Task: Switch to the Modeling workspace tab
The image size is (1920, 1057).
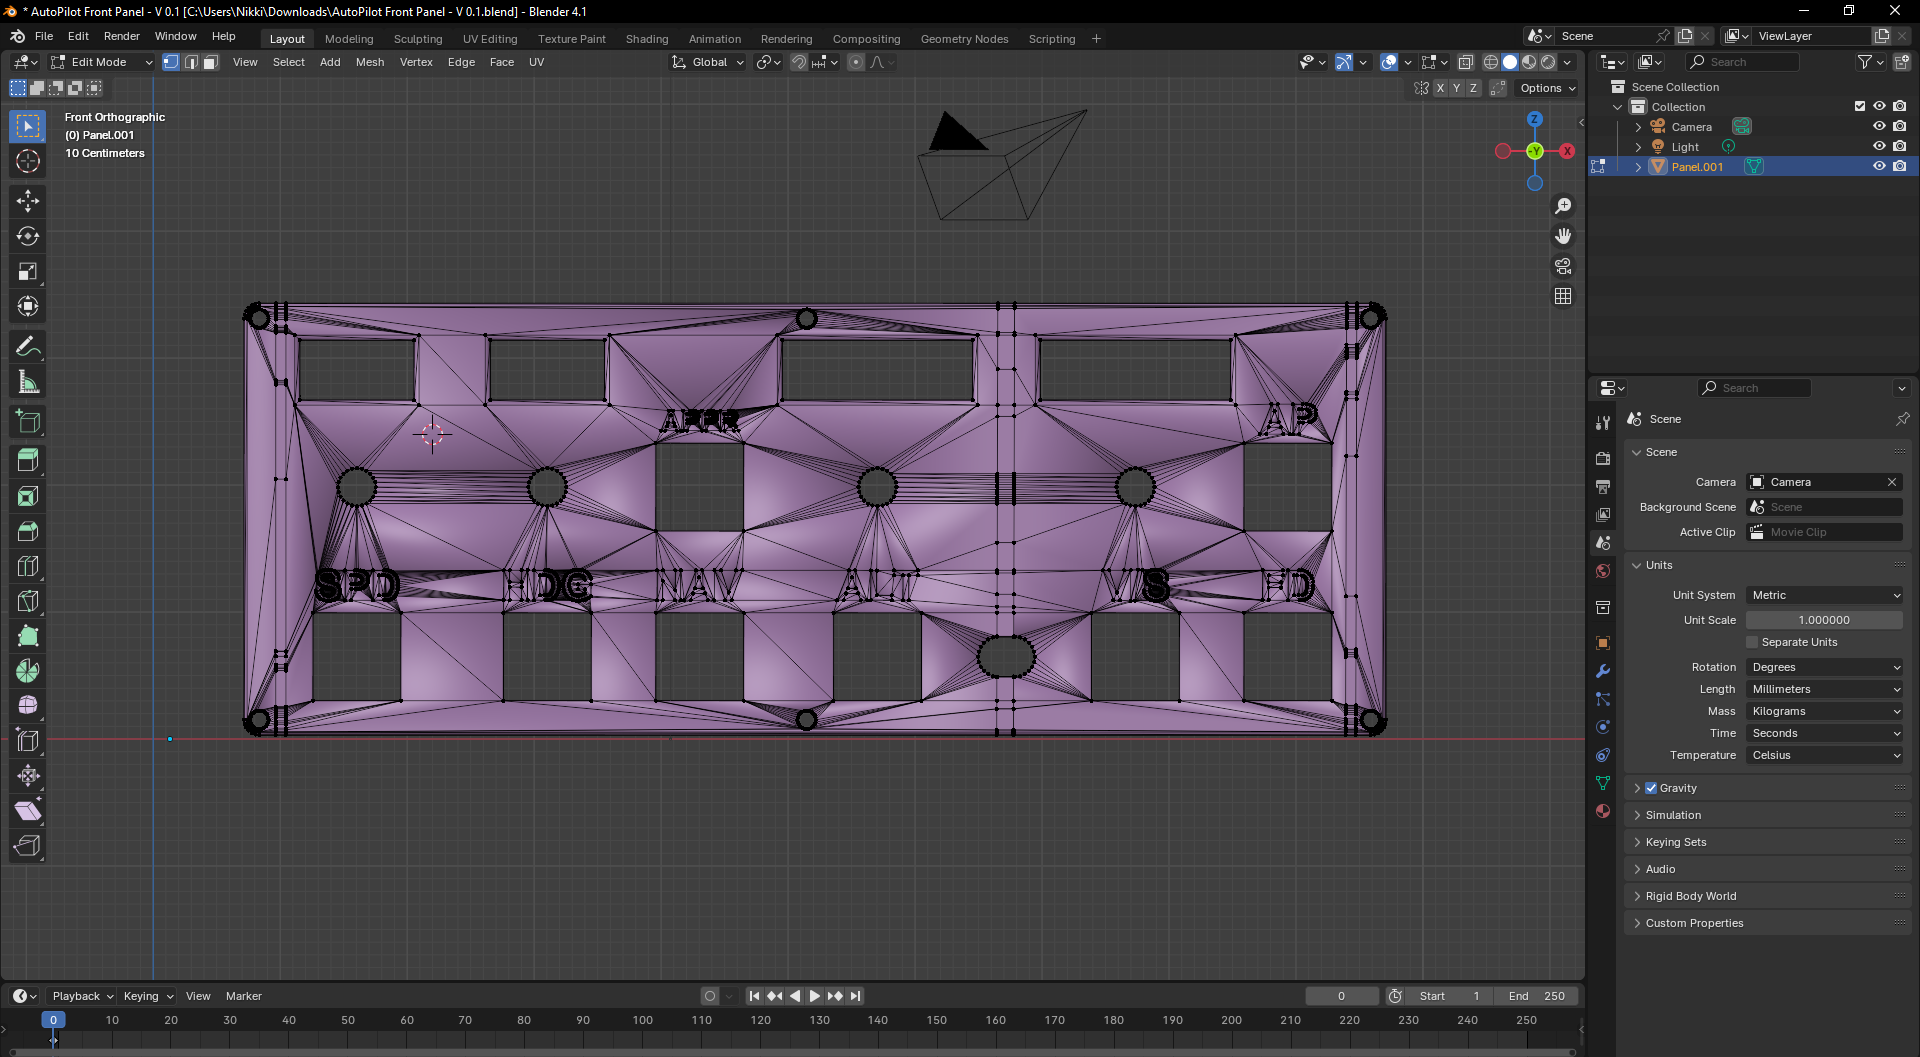Action: click(349, 39)
